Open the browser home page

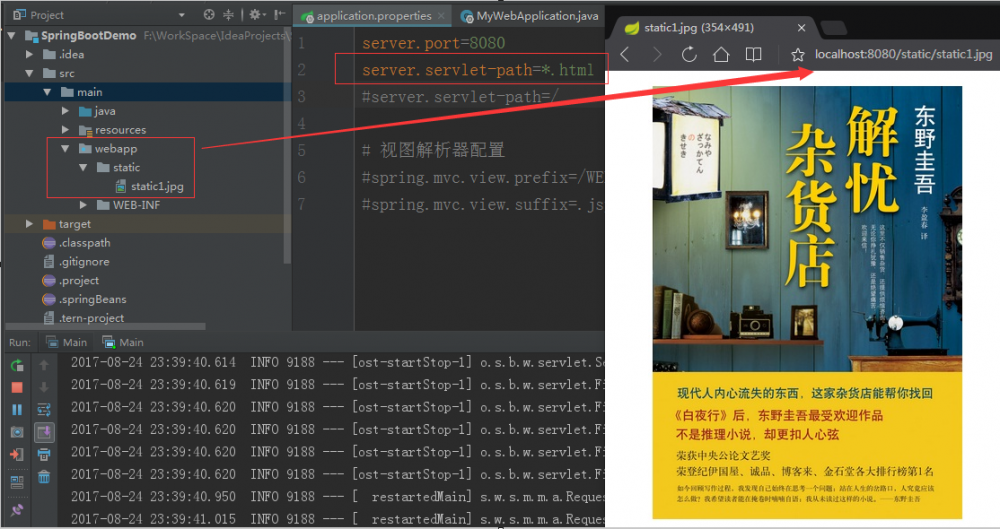721,55
